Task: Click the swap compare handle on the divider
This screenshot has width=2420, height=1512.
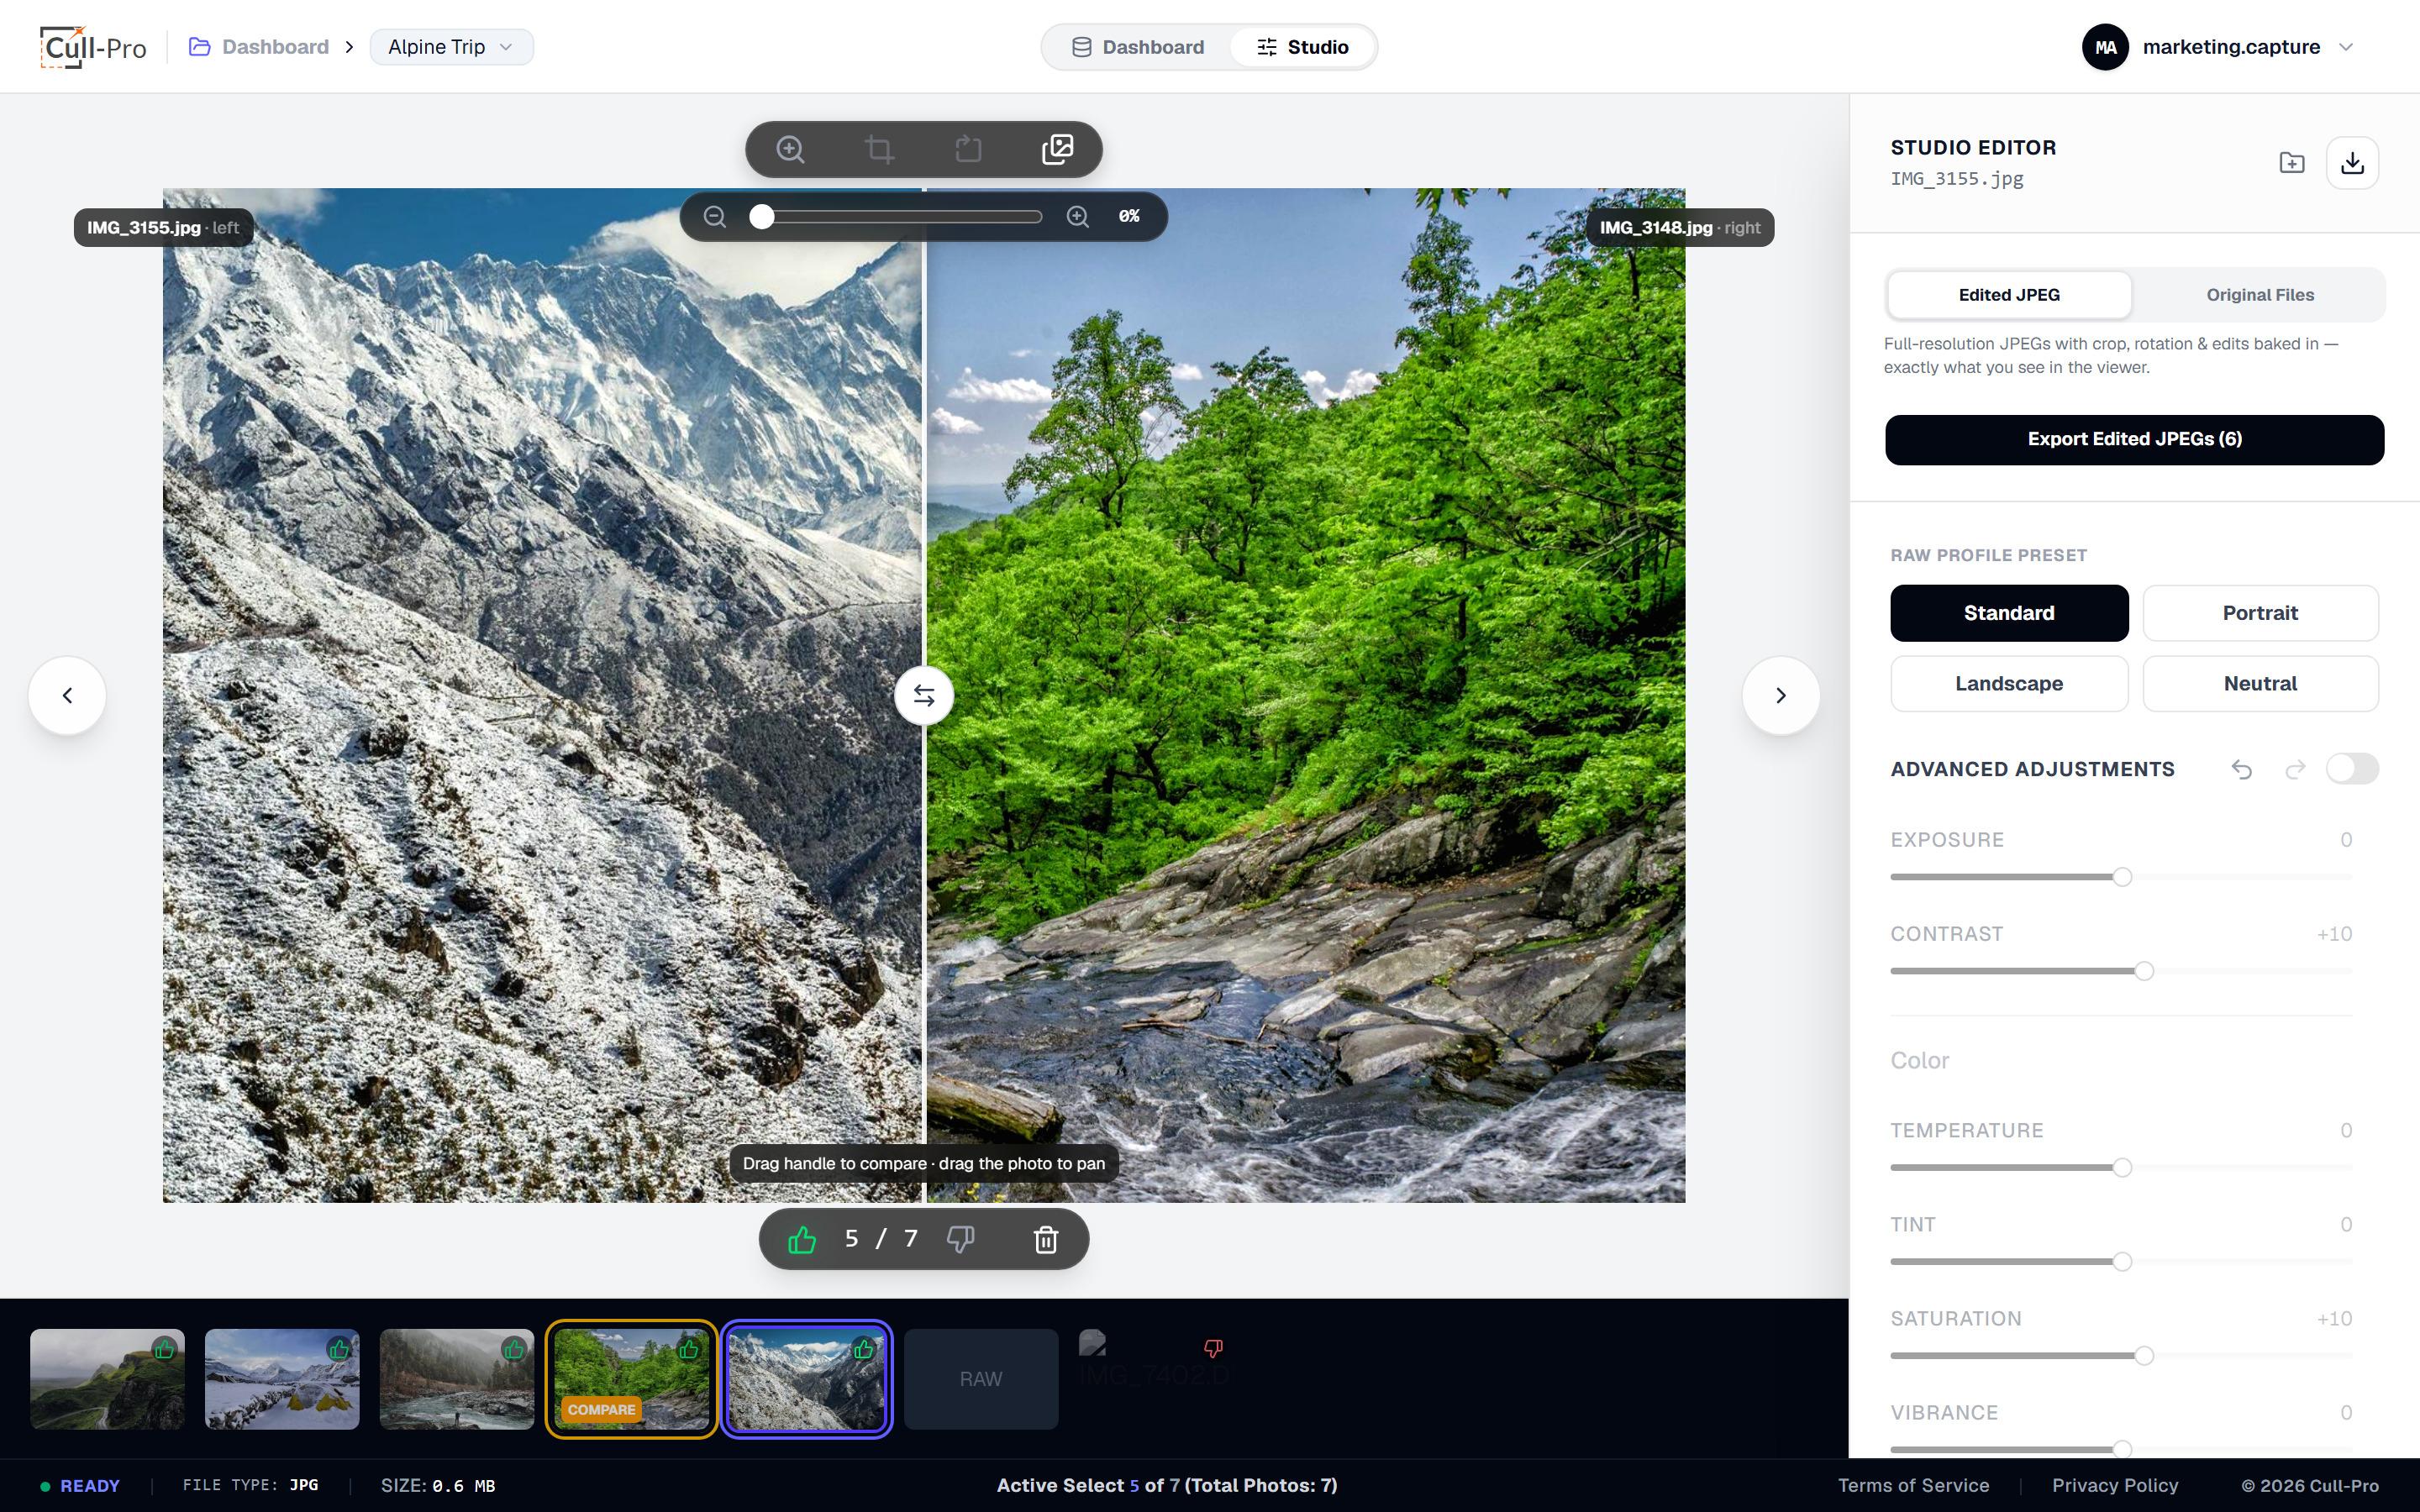Action: [x=923, y=695]
